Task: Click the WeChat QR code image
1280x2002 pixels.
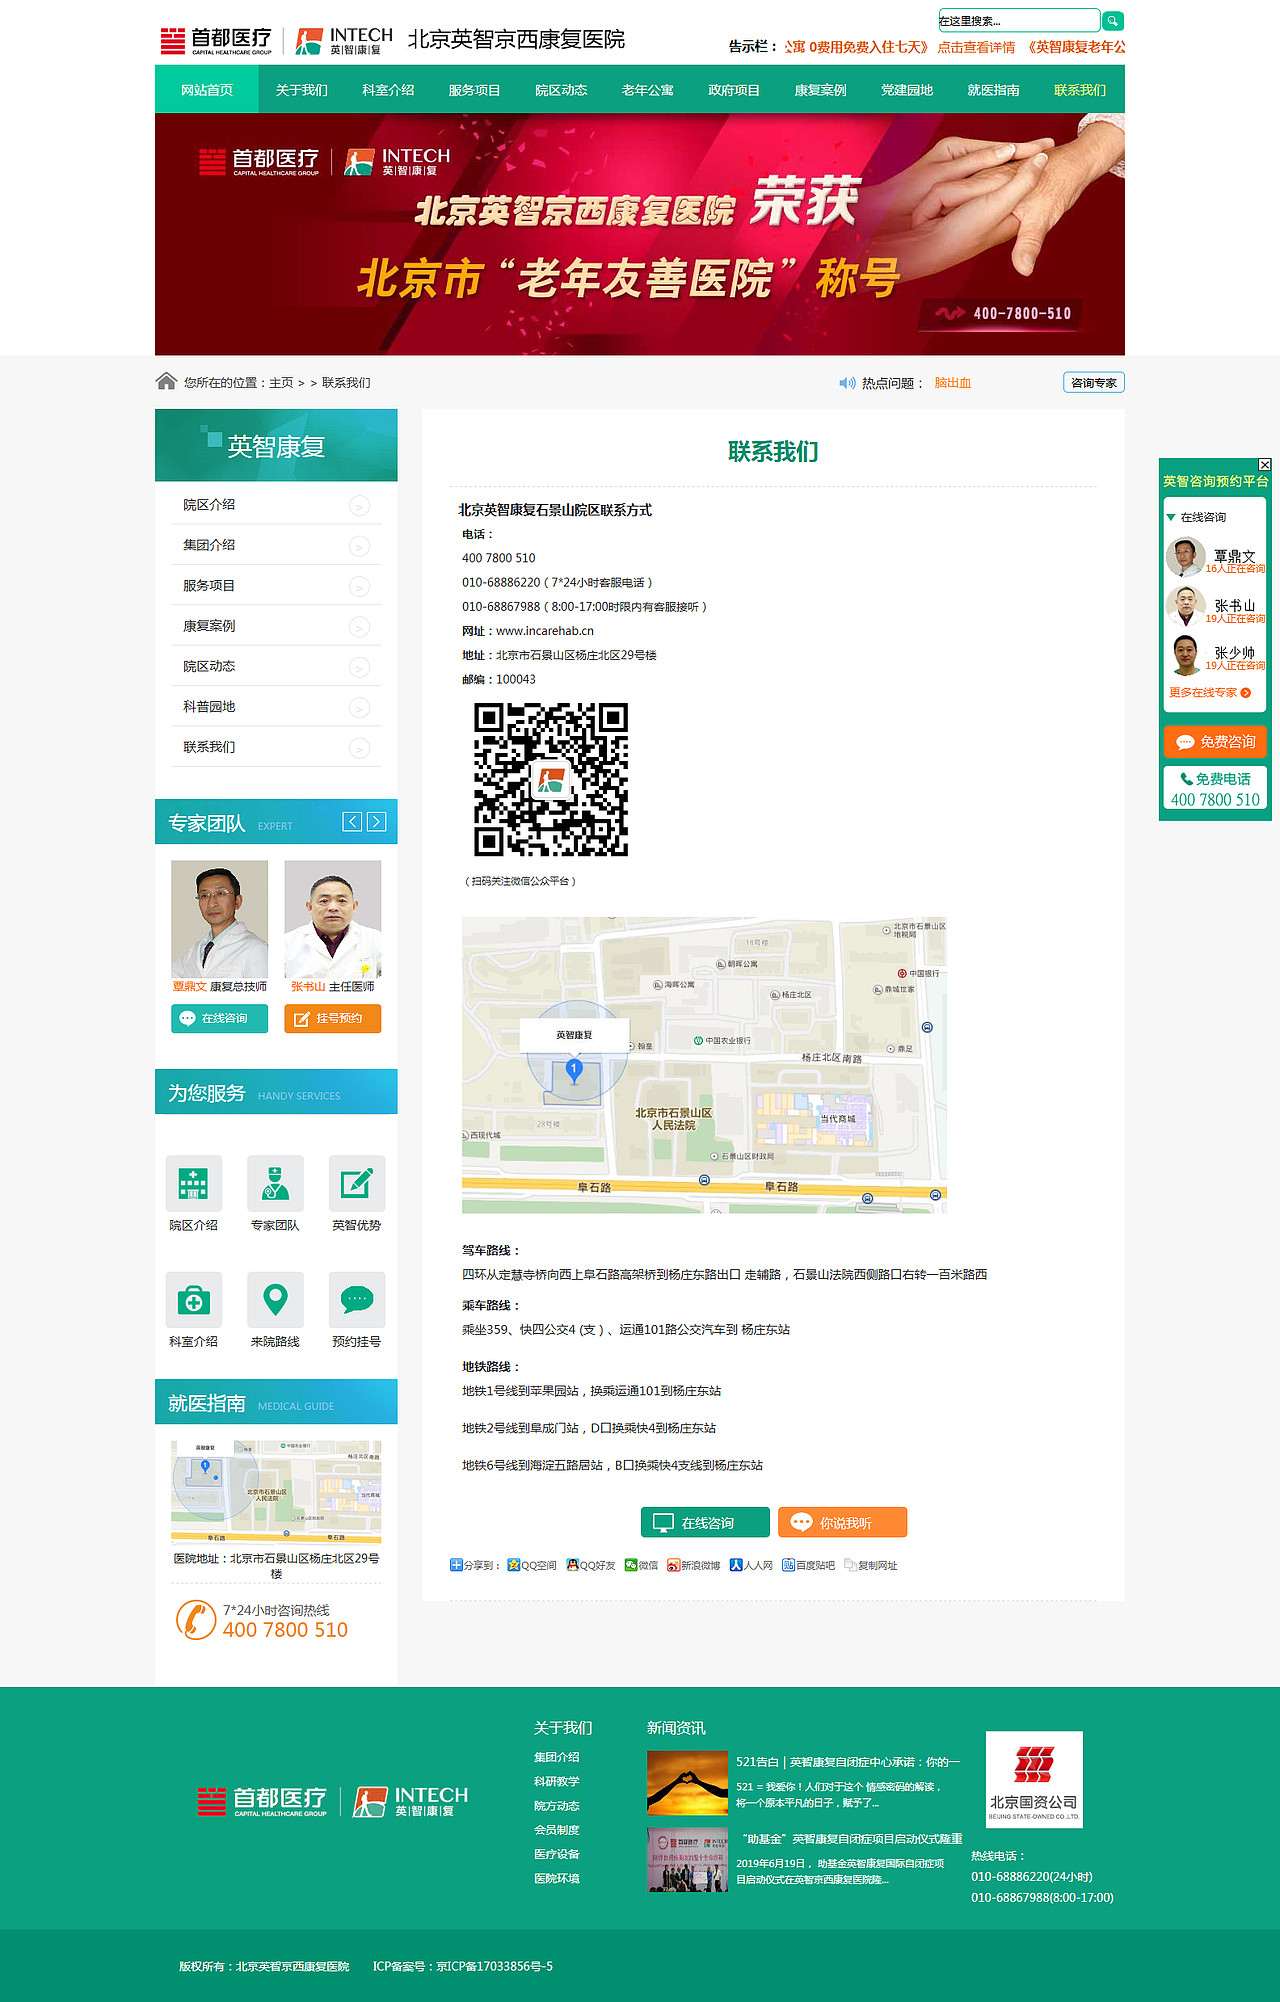Action: [551, 779]
